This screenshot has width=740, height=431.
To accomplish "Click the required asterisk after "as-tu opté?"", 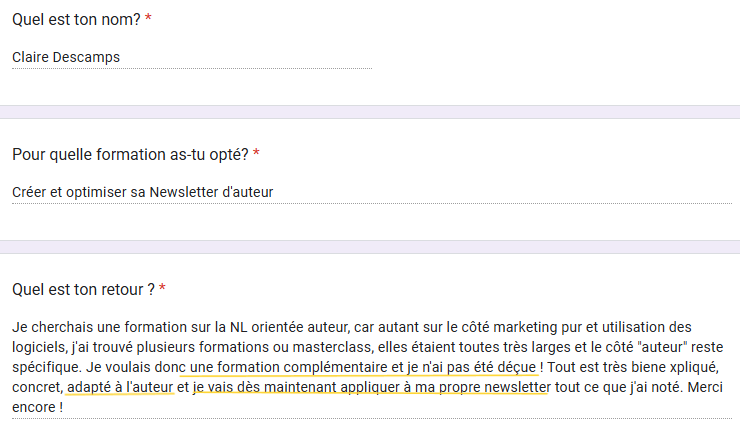I will [256, 155].
